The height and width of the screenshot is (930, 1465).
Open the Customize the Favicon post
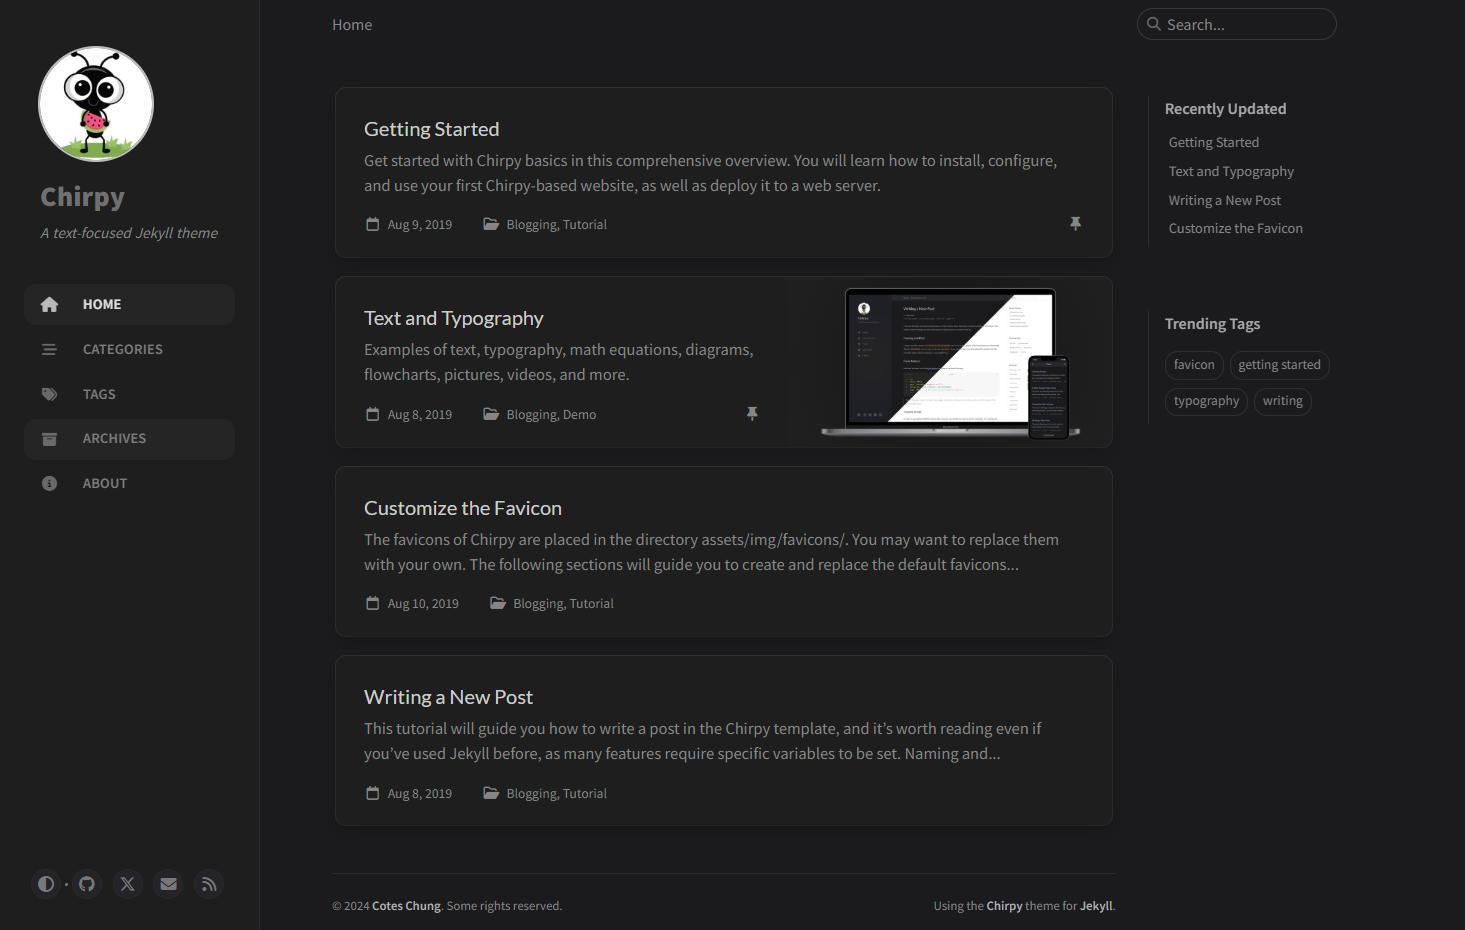[462, 508]
